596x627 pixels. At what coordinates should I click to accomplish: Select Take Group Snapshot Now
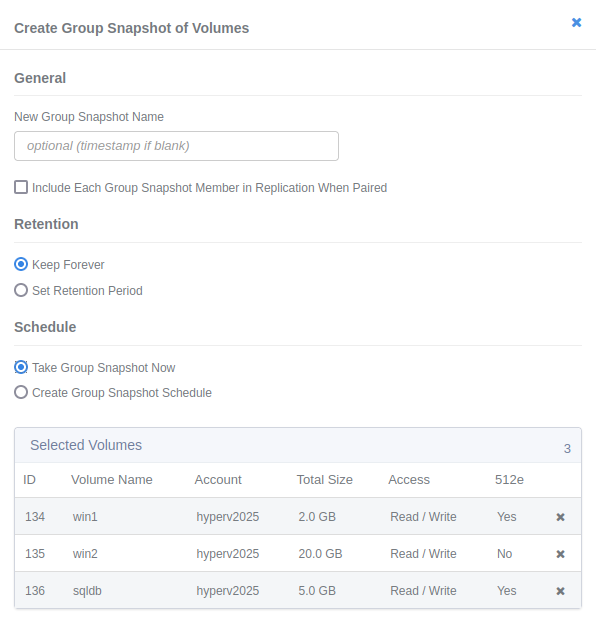pyautogui.click(x=21, y=367)
